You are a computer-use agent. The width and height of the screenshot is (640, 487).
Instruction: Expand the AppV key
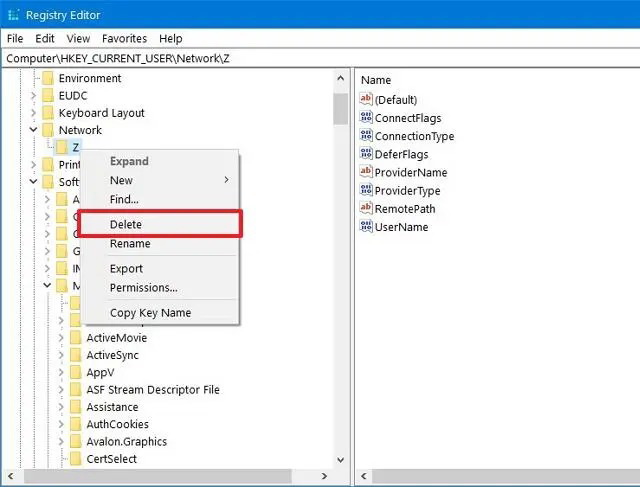[61, 373]
